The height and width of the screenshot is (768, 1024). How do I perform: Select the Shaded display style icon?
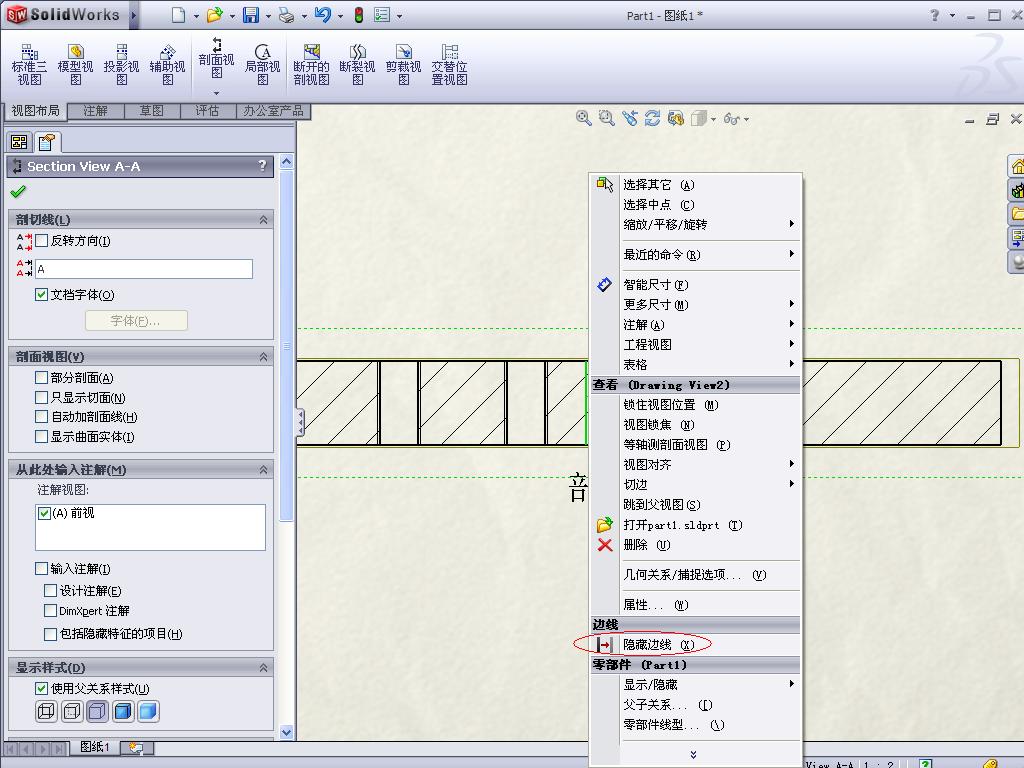coord(148,711)
